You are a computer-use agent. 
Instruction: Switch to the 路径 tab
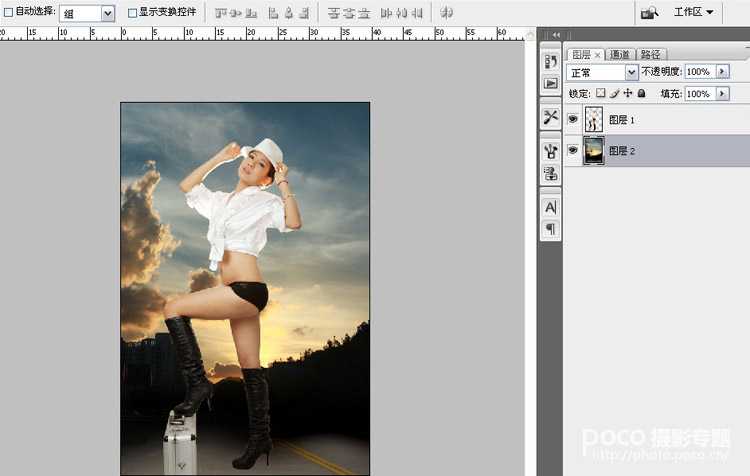coord(650,54)
